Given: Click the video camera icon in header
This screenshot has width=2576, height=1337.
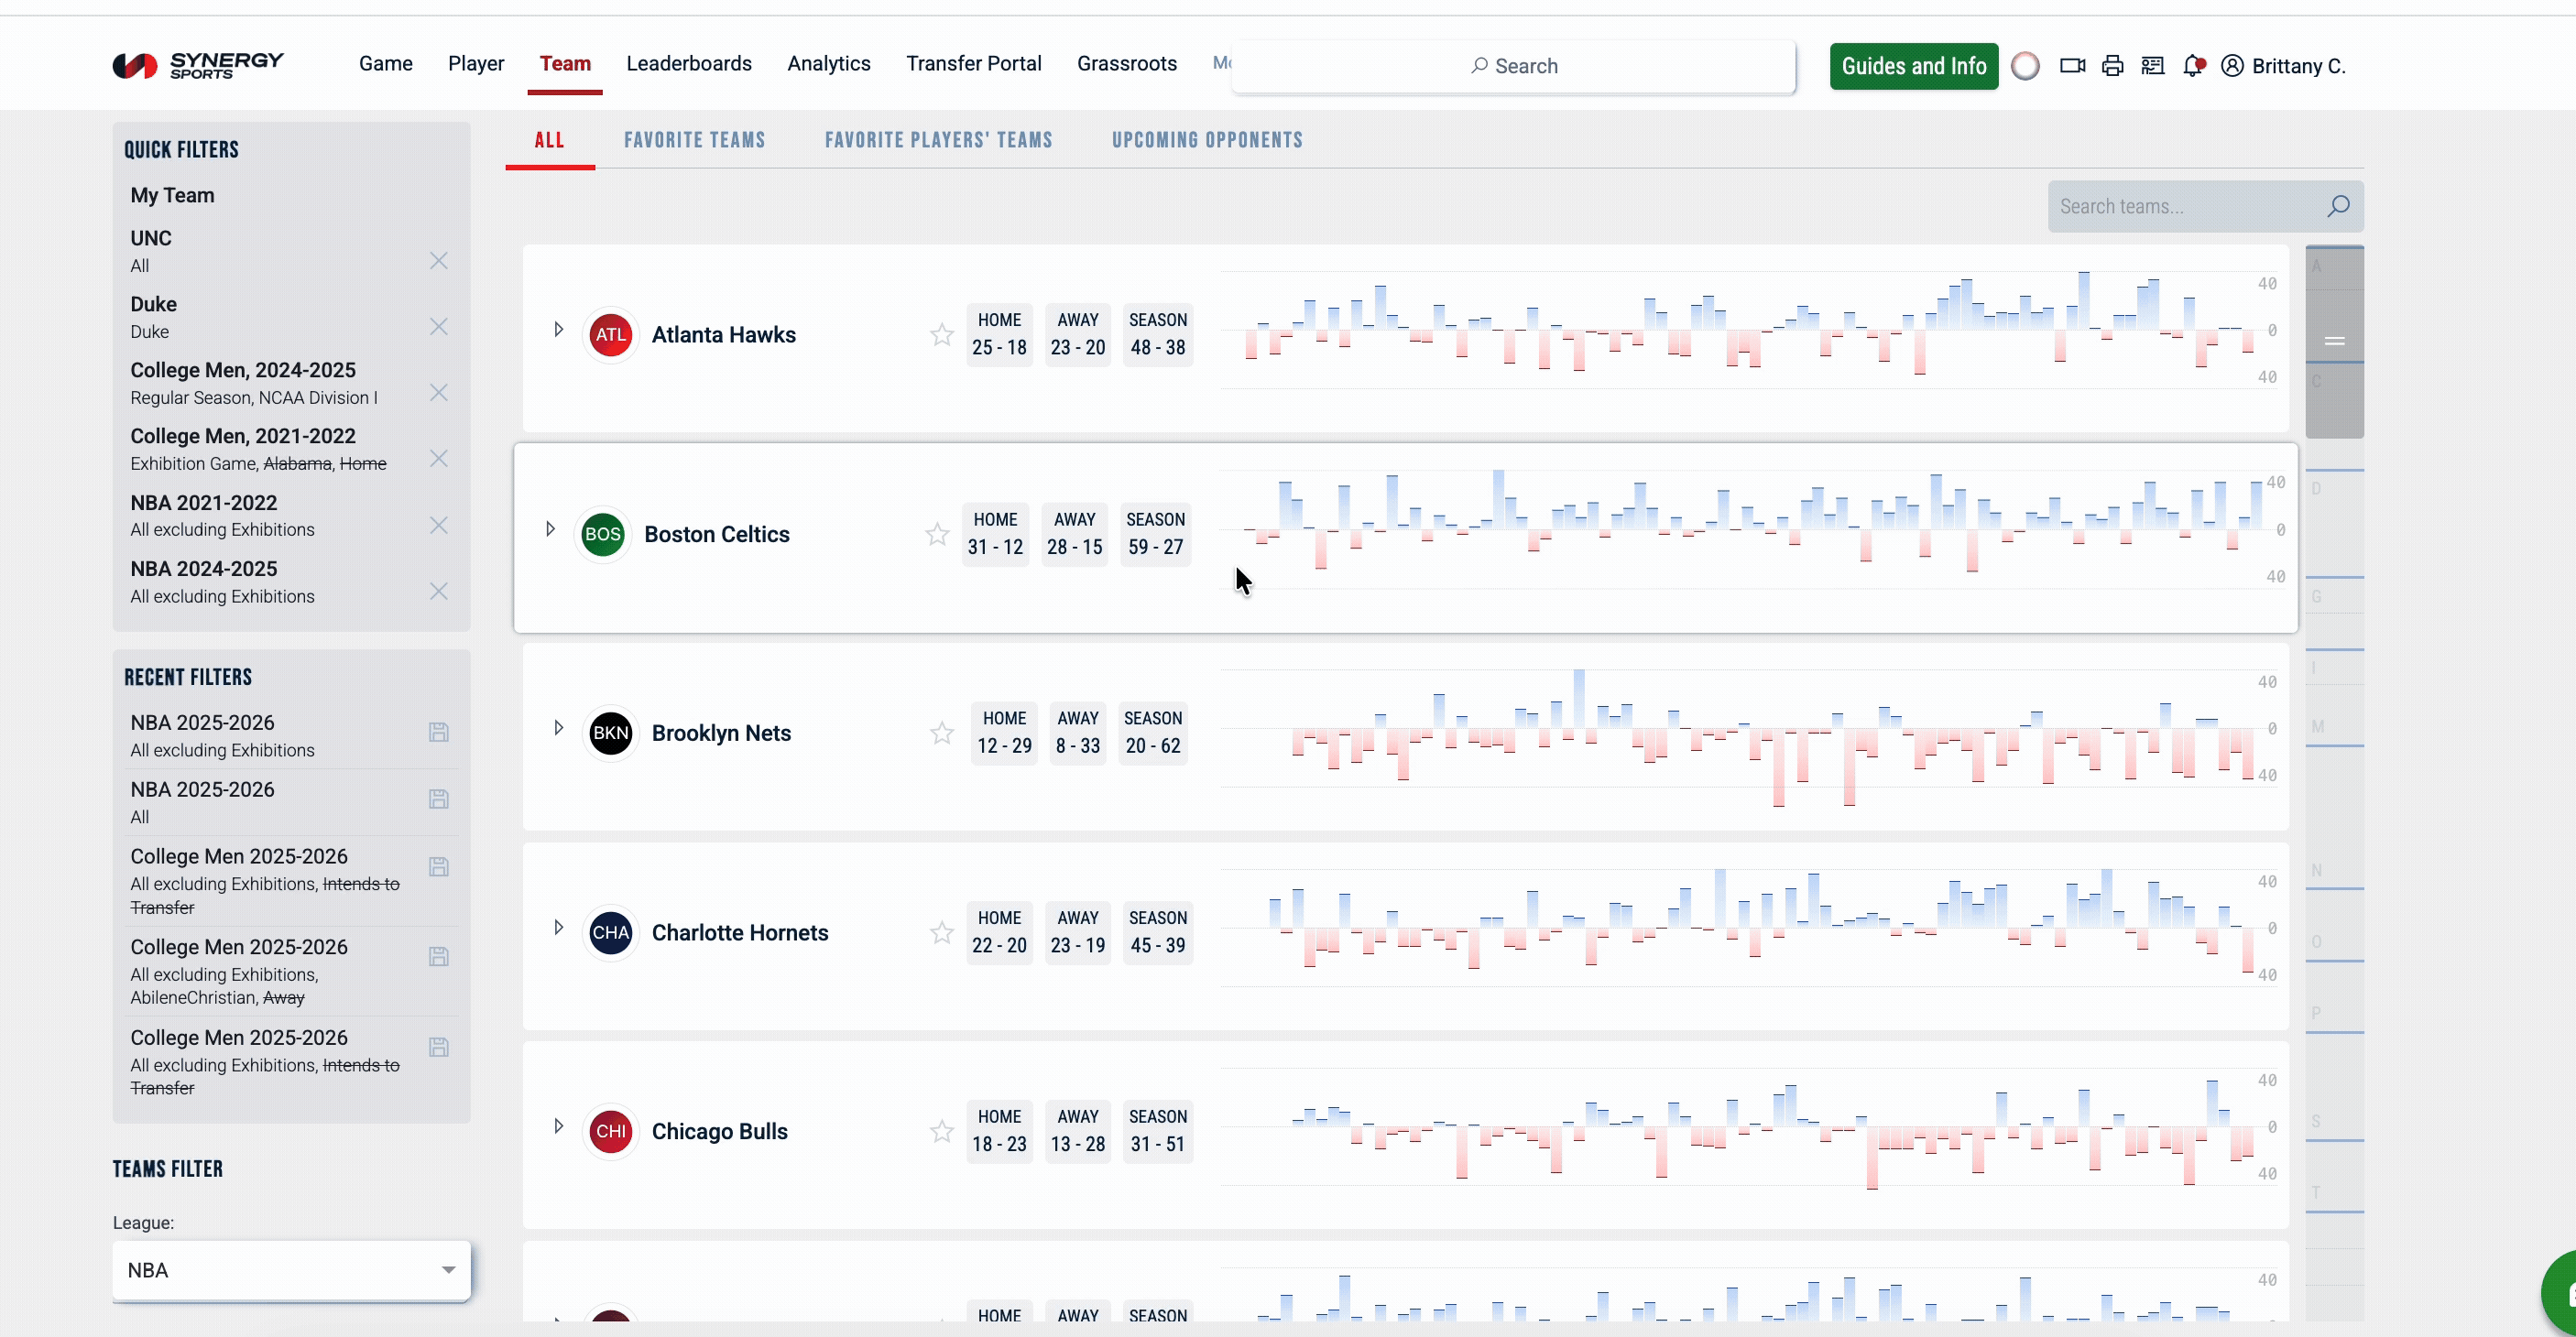Looking at the screenshot, I should (x=2072, y=66).
